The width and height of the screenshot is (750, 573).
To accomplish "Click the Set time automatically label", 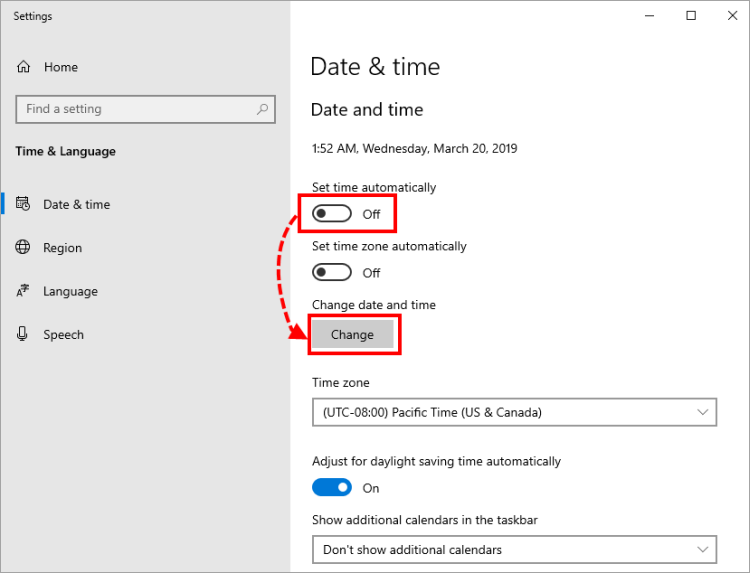I will tap(374, 187).
